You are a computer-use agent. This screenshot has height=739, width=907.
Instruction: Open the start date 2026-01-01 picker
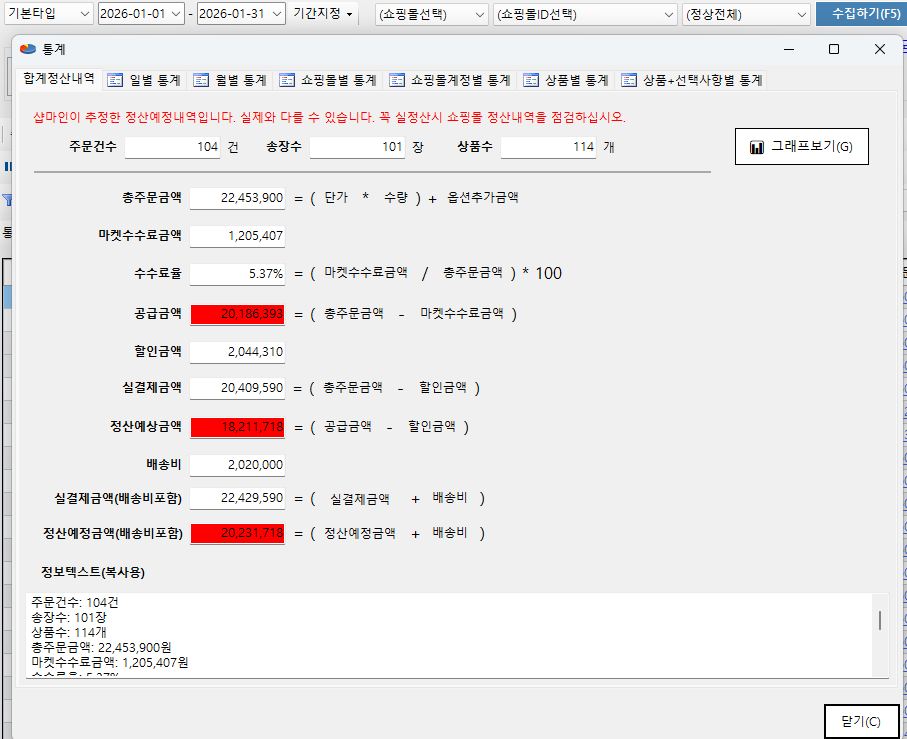[x=176, y=13]
